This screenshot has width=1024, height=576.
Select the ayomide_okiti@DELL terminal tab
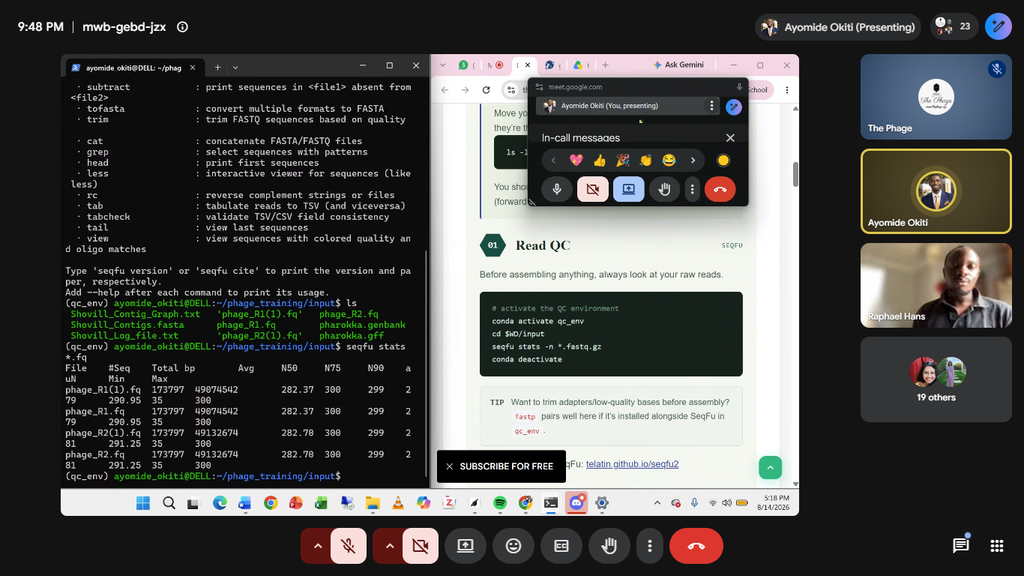coord(134,67)
